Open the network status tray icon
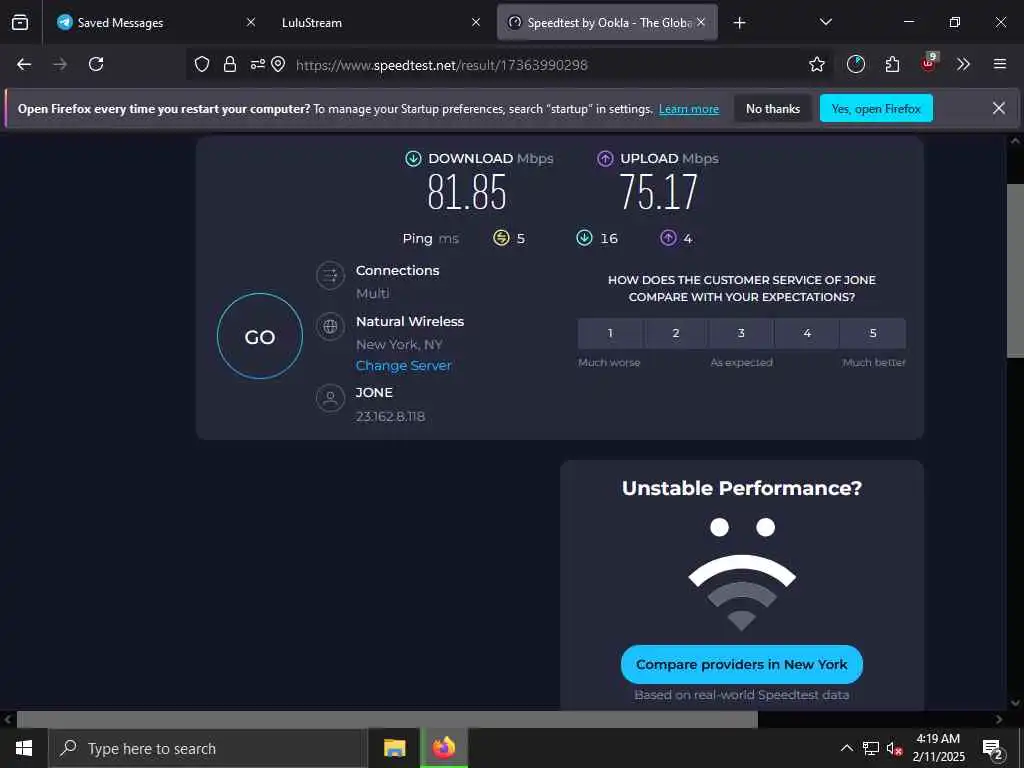 [871, 748]
